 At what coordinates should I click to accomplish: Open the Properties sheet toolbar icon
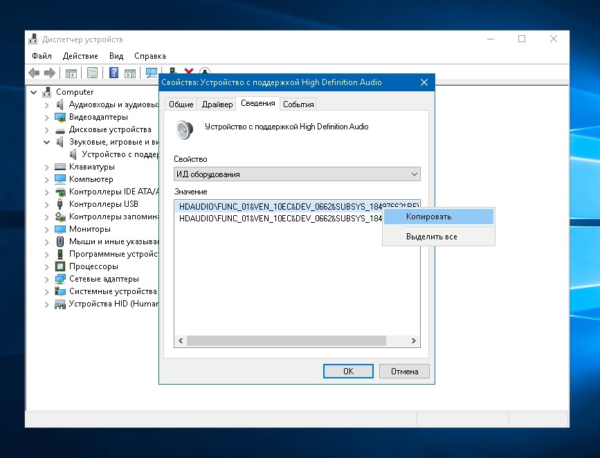point(92,73)
